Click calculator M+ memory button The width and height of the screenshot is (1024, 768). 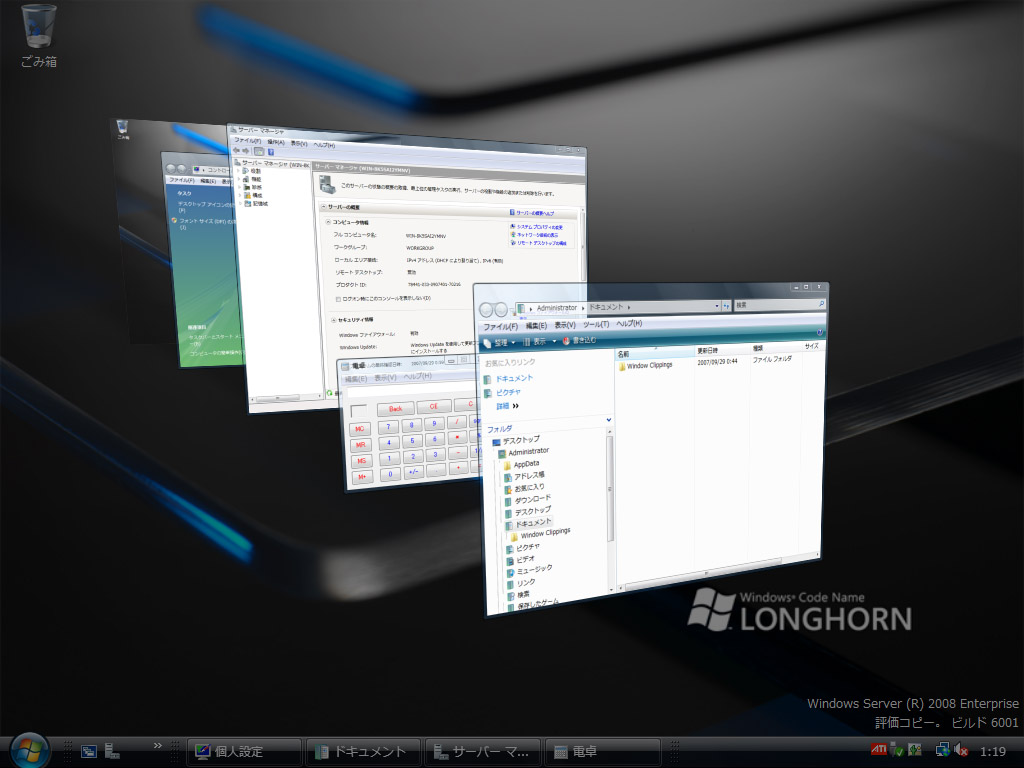[362, 477]
